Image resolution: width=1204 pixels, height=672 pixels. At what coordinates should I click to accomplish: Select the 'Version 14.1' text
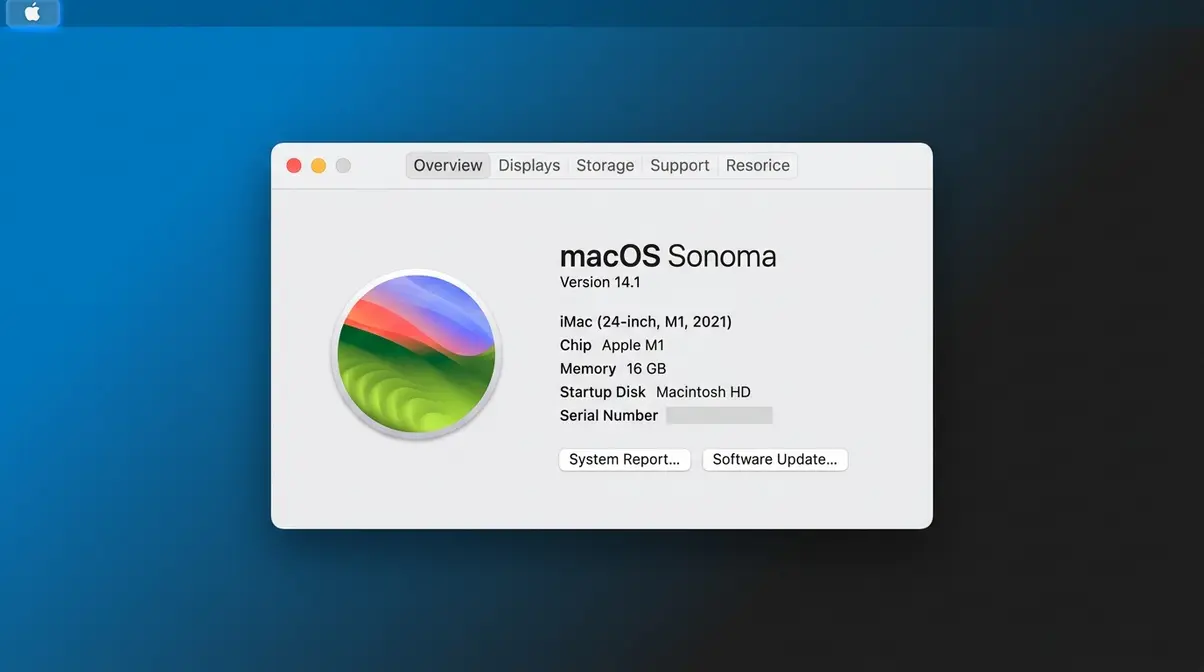pyautogui.click(x=600, y=282)
